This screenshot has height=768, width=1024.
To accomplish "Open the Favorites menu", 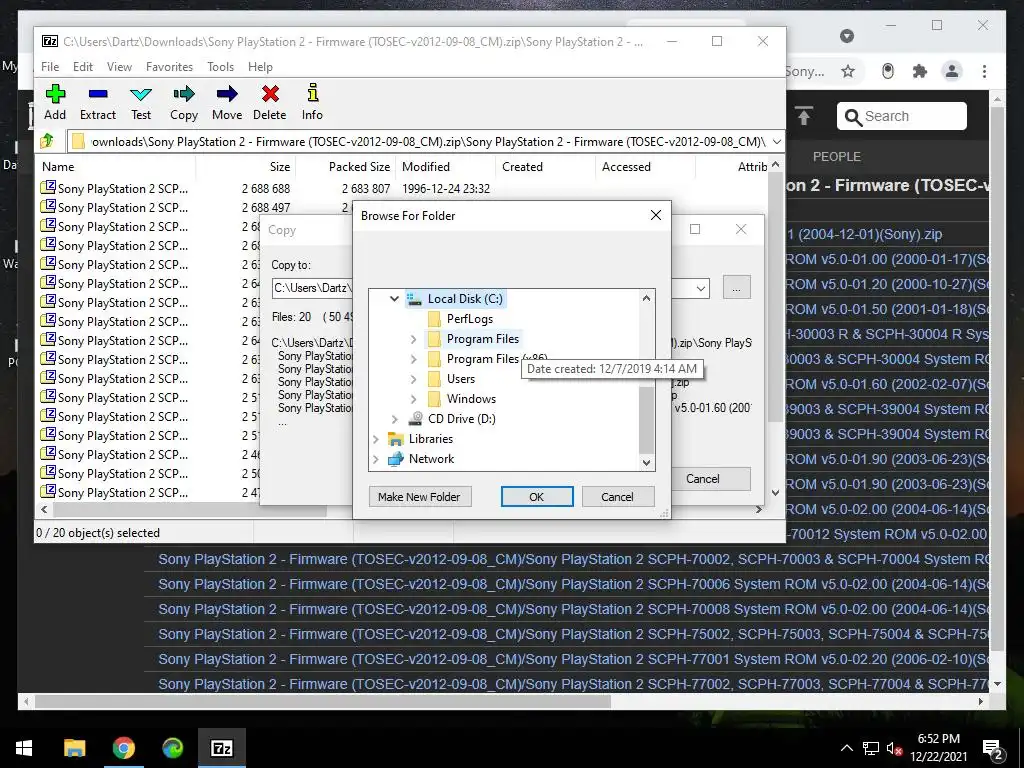I will pos(169,67).
